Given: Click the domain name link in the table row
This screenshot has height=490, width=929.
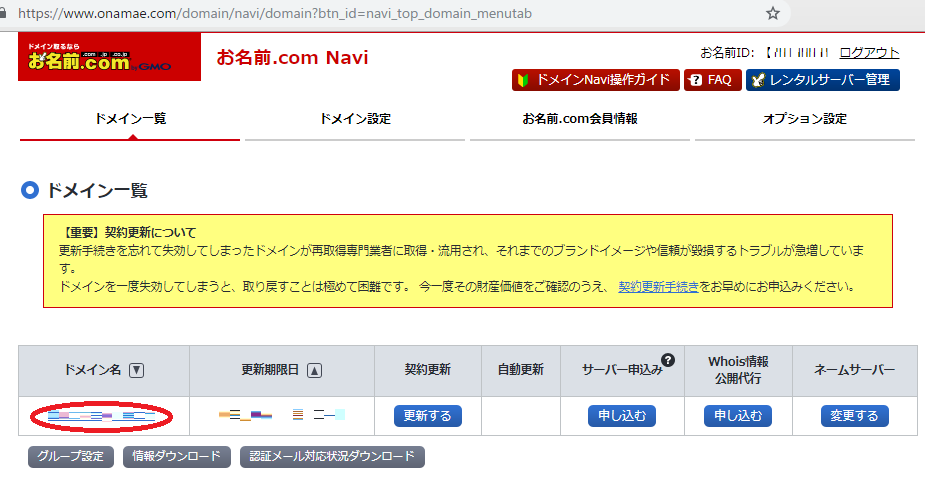Looking at the screenshot, I should coord(101,417).
